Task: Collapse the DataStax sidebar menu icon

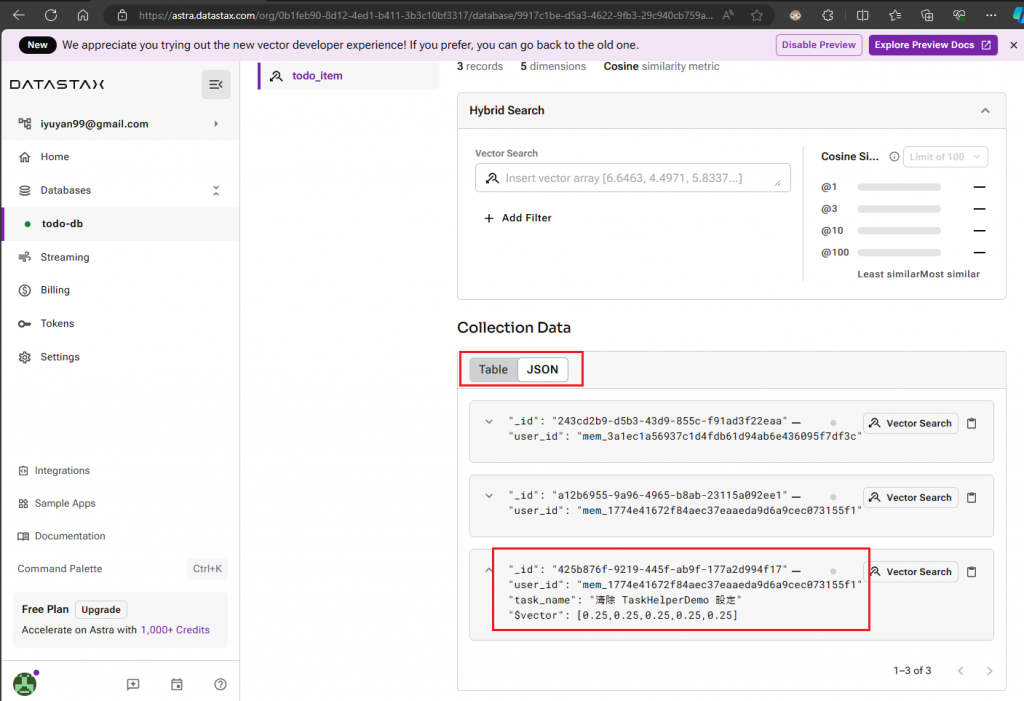Action: (216, 84)
